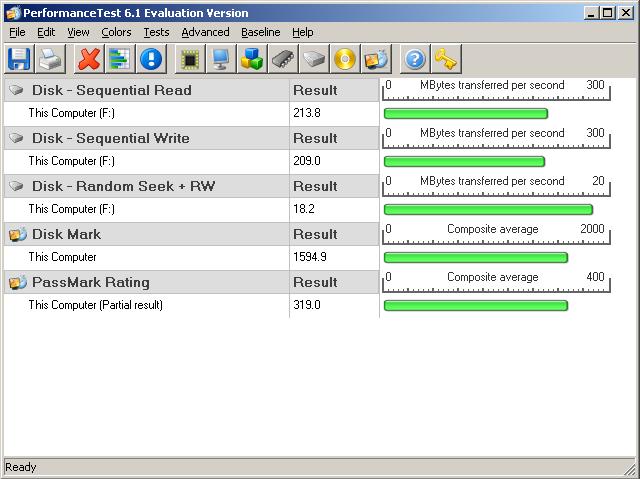
Task: Select the Disk Mark heading
Action: 66,234
